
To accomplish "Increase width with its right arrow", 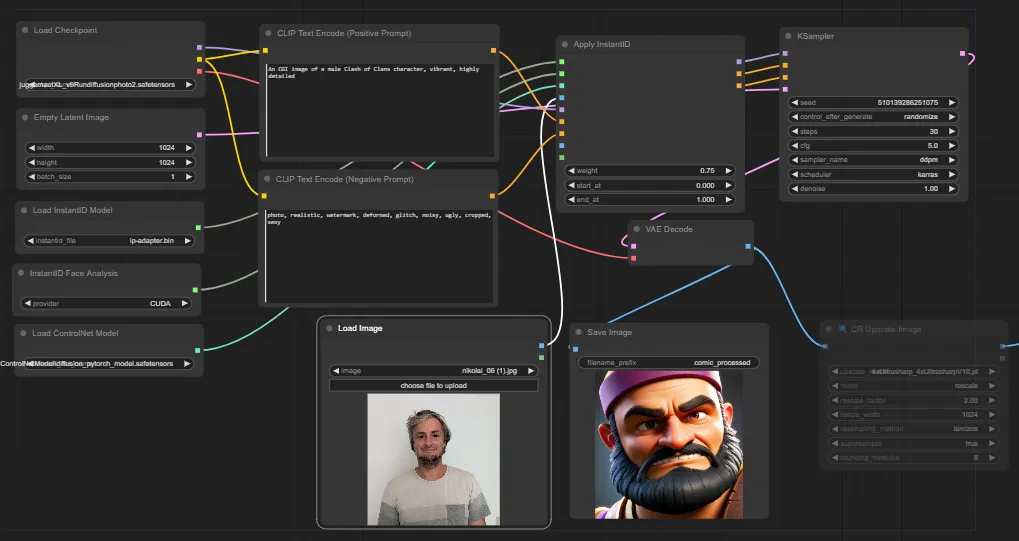I will [x=189, y=148].
